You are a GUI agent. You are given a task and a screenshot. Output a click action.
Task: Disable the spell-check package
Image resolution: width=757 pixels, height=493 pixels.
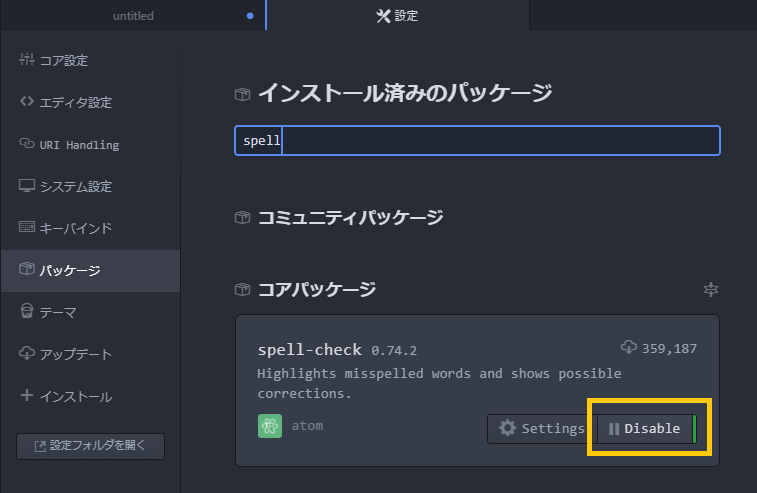pos(647,428)
